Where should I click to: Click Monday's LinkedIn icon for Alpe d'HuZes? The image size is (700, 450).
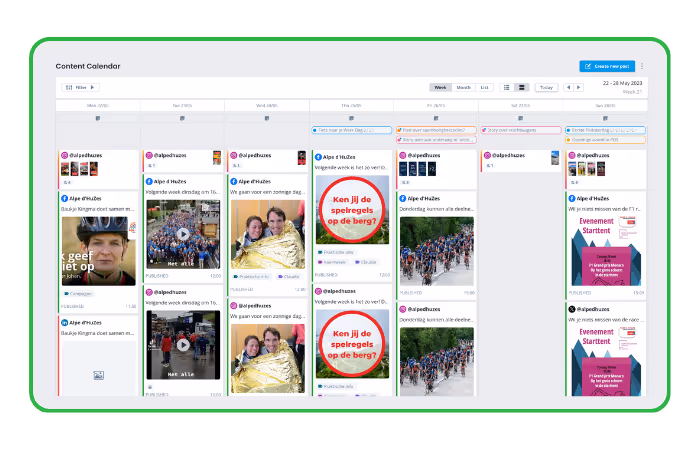(x=65, y=322)
